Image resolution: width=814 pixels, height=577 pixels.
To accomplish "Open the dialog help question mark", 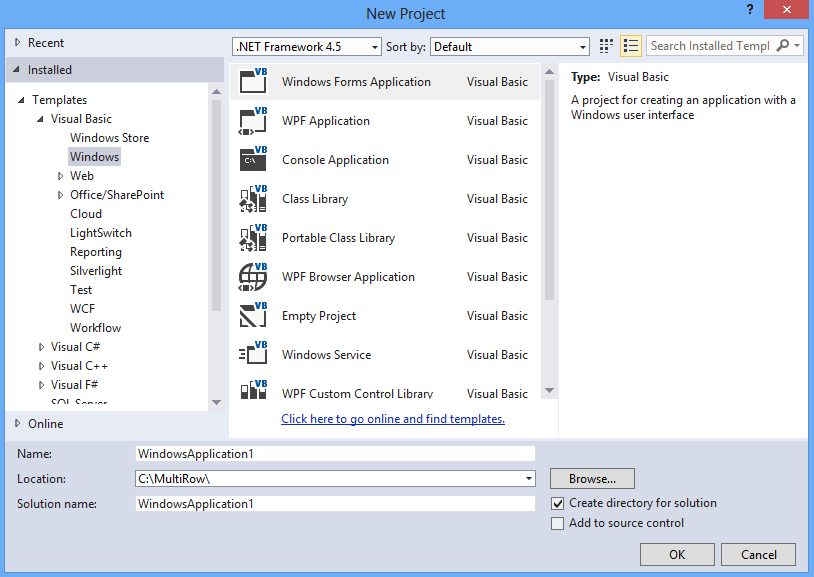I will (x=750, y=9).
